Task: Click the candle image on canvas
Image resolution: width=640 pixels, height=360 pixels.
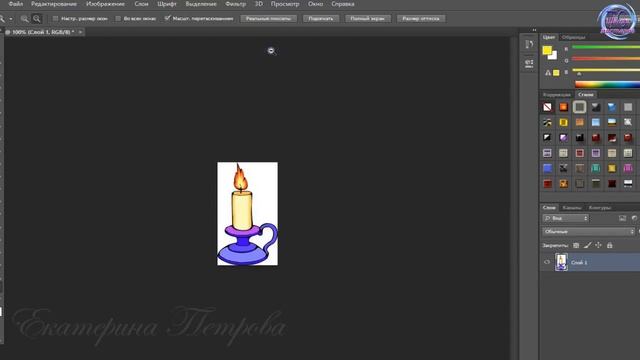Action: point(247,213)
